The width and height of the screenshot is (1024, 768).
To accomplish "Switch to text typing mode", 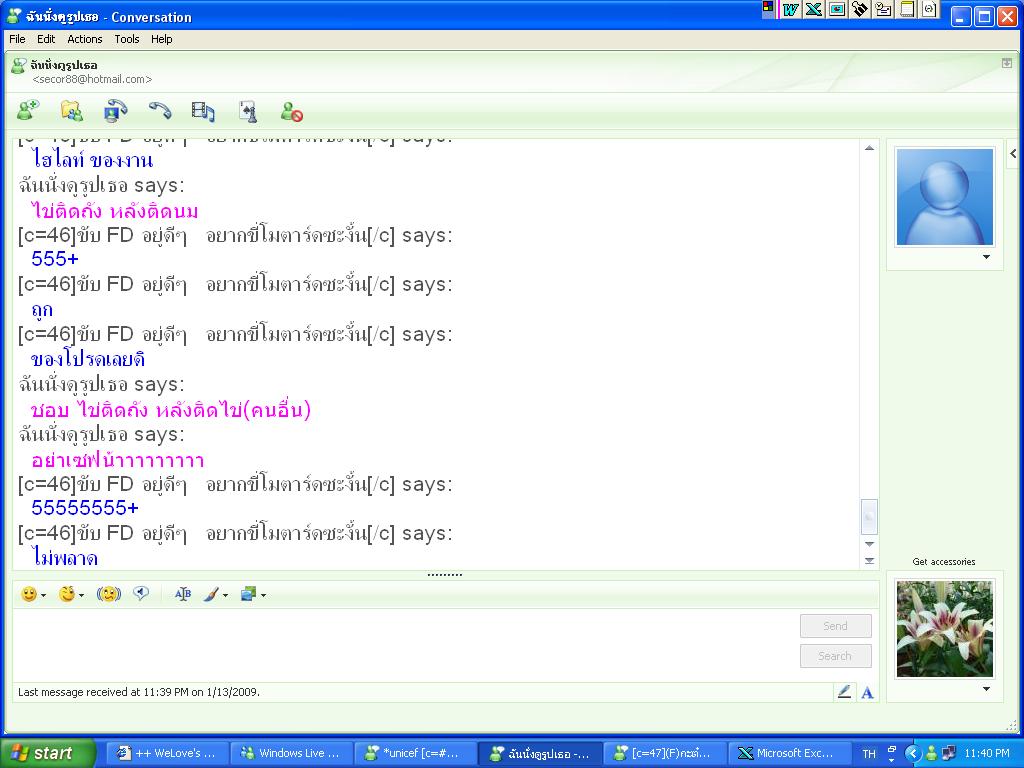I will click(867, 692).
